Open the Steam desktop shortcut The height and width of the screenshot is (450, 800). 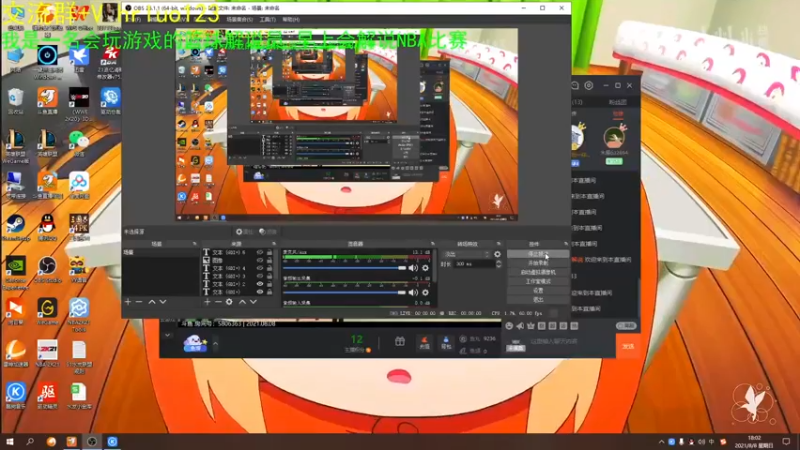coord(16,228)
